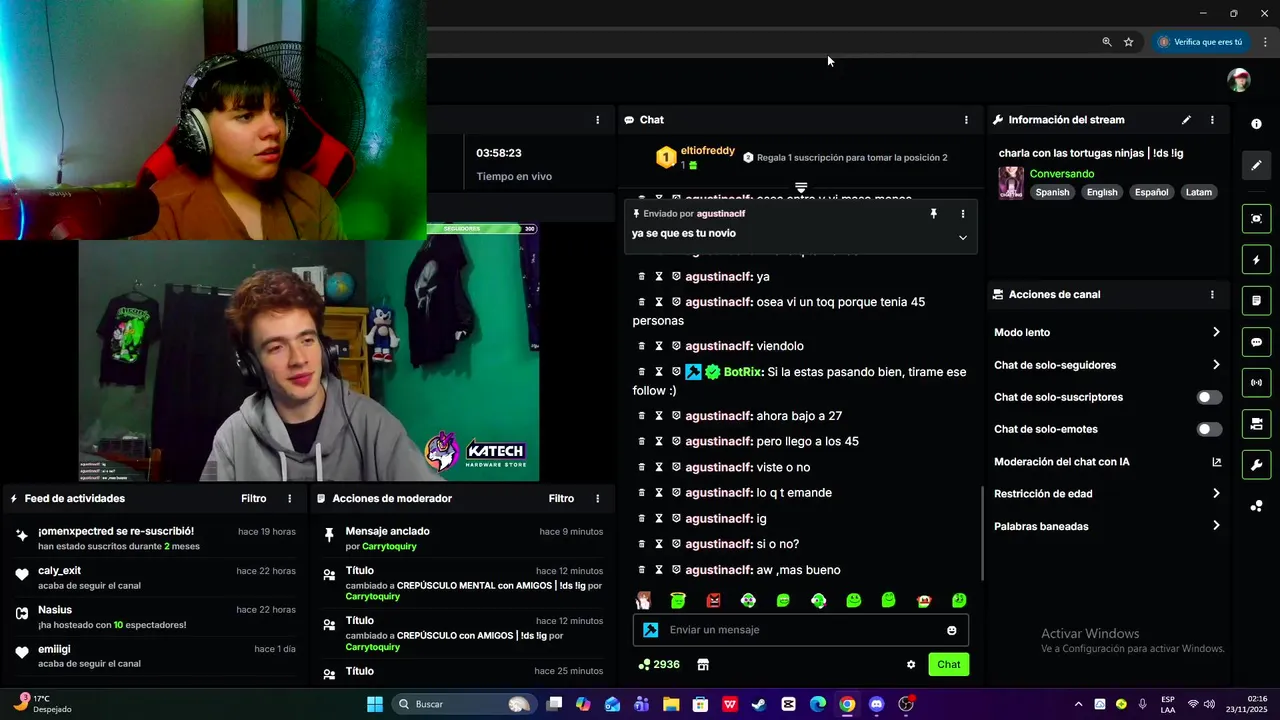Open the document sidebar icon

click(x=1256, y=301)
